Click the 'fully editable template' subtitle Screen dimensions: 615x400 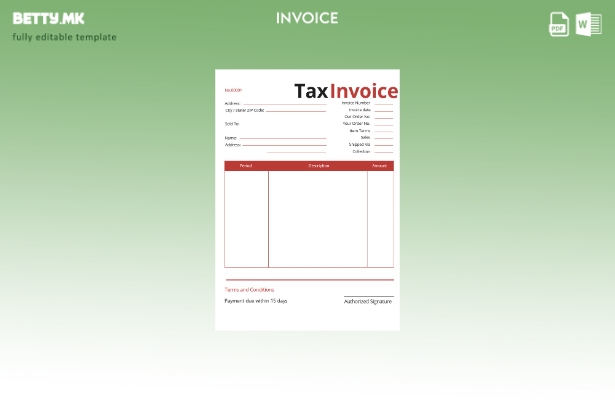click(64, 38)
